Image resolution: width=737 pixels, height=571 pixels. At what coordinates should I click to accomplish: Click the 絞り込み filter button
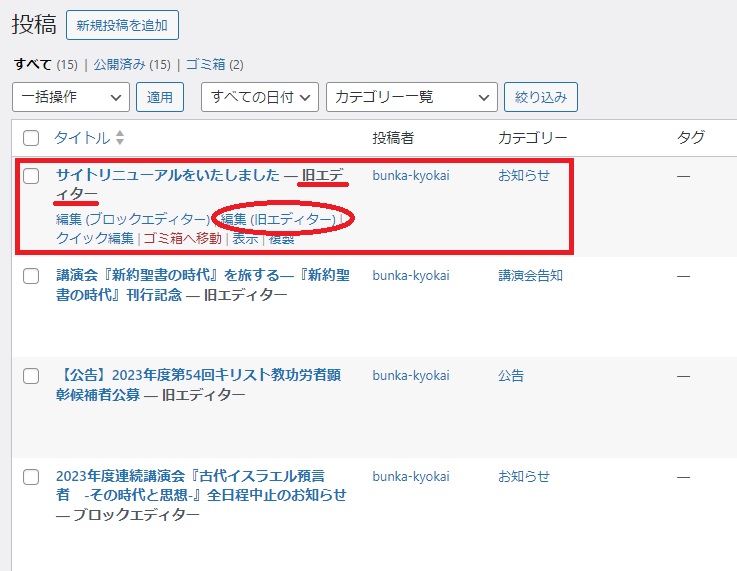tap(540, 97)
